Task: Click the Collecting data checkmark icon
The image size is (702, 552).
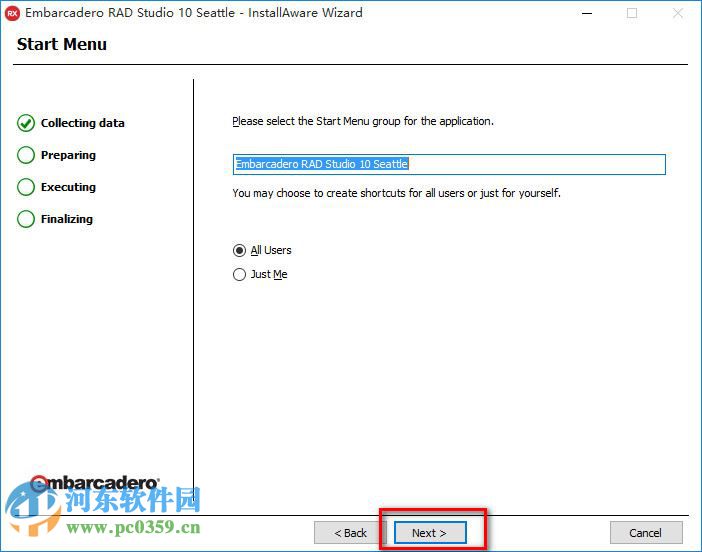Action: click(x=26, y=123)
